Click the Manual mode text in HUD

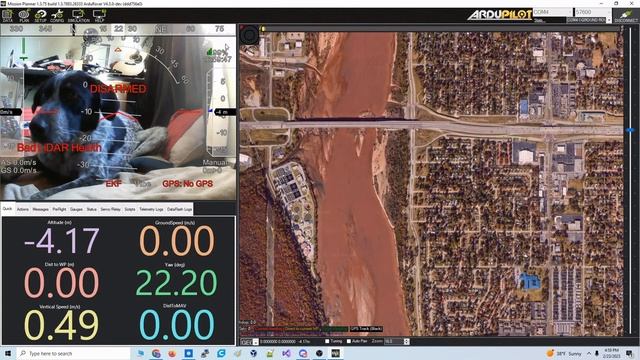(215, 162)
